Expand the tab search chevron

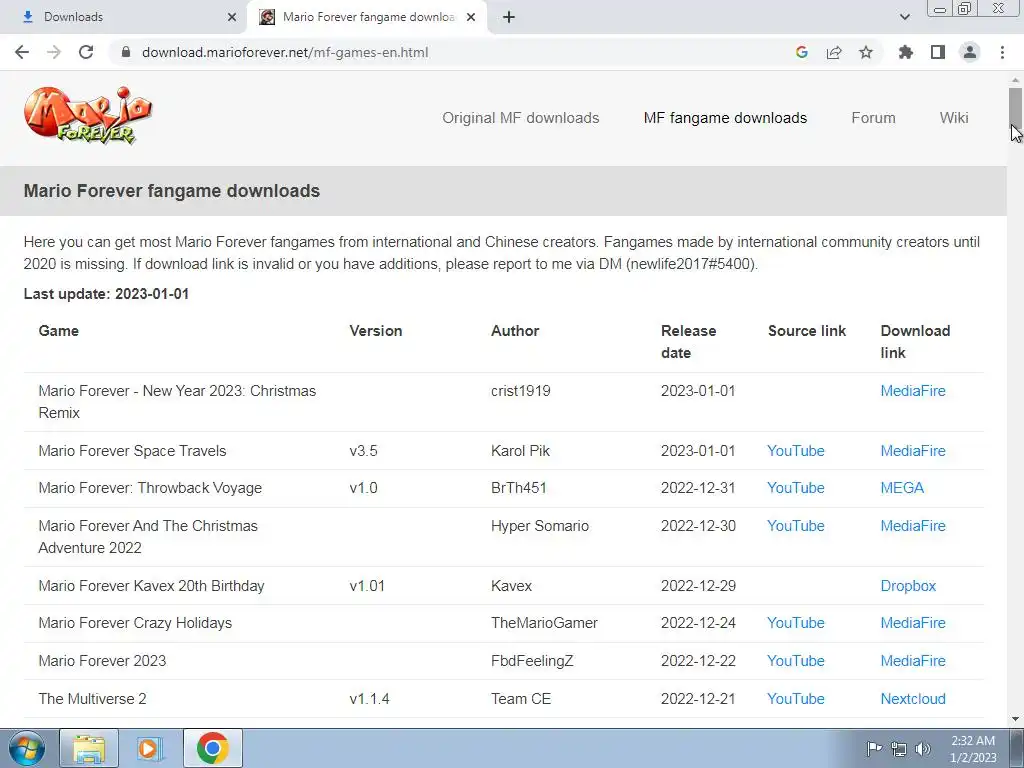[904, 17]
